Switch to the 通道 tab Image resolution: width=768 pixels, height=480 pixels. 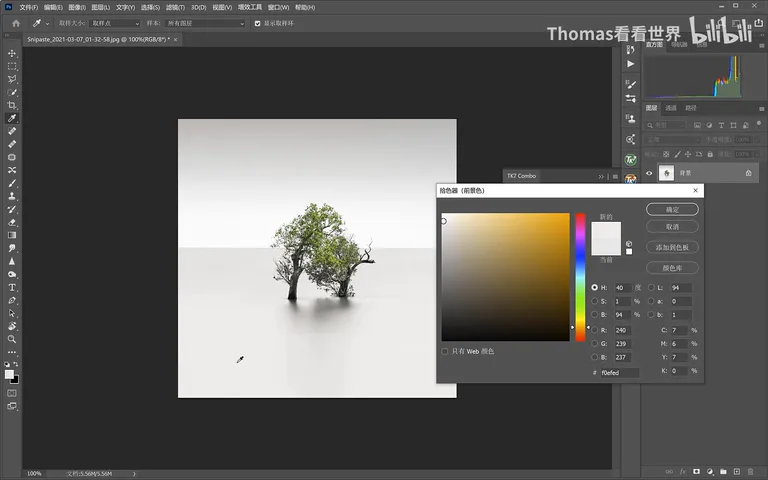tap(671, 108)
